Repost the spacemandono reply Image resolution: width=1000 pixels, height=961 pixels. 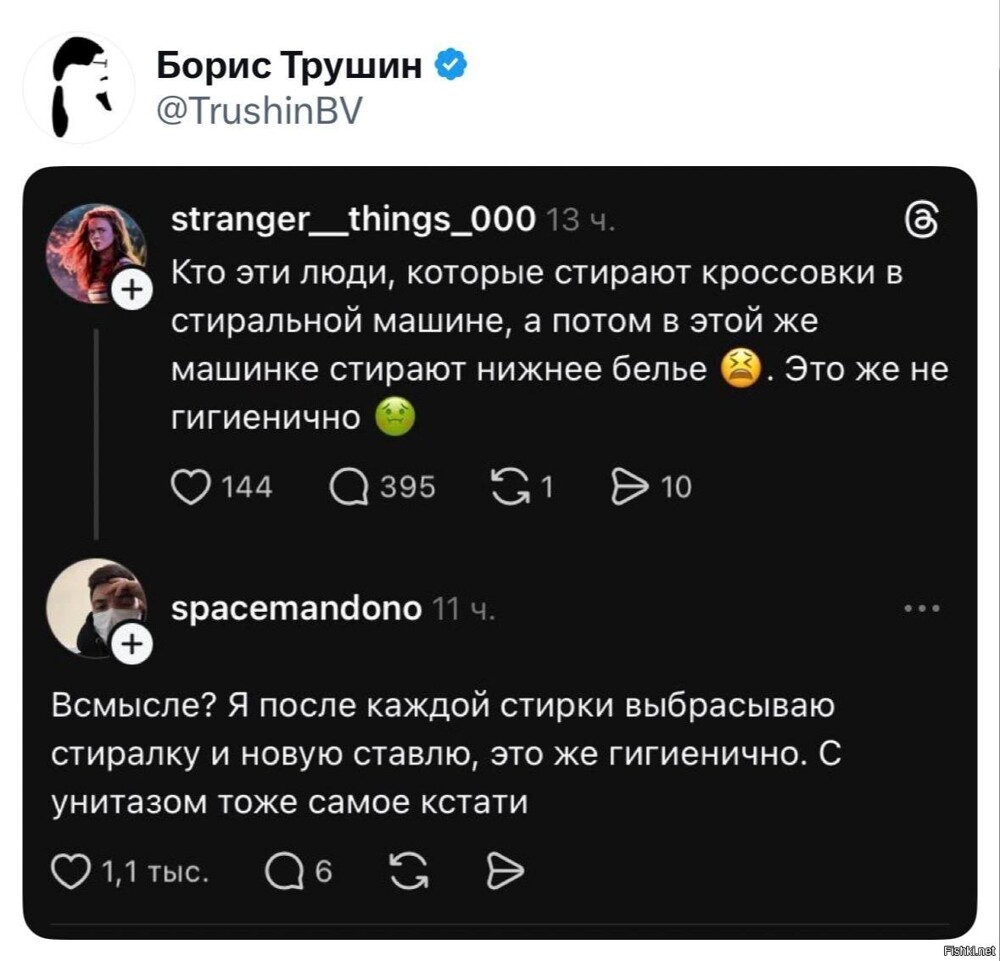point(404,873)
